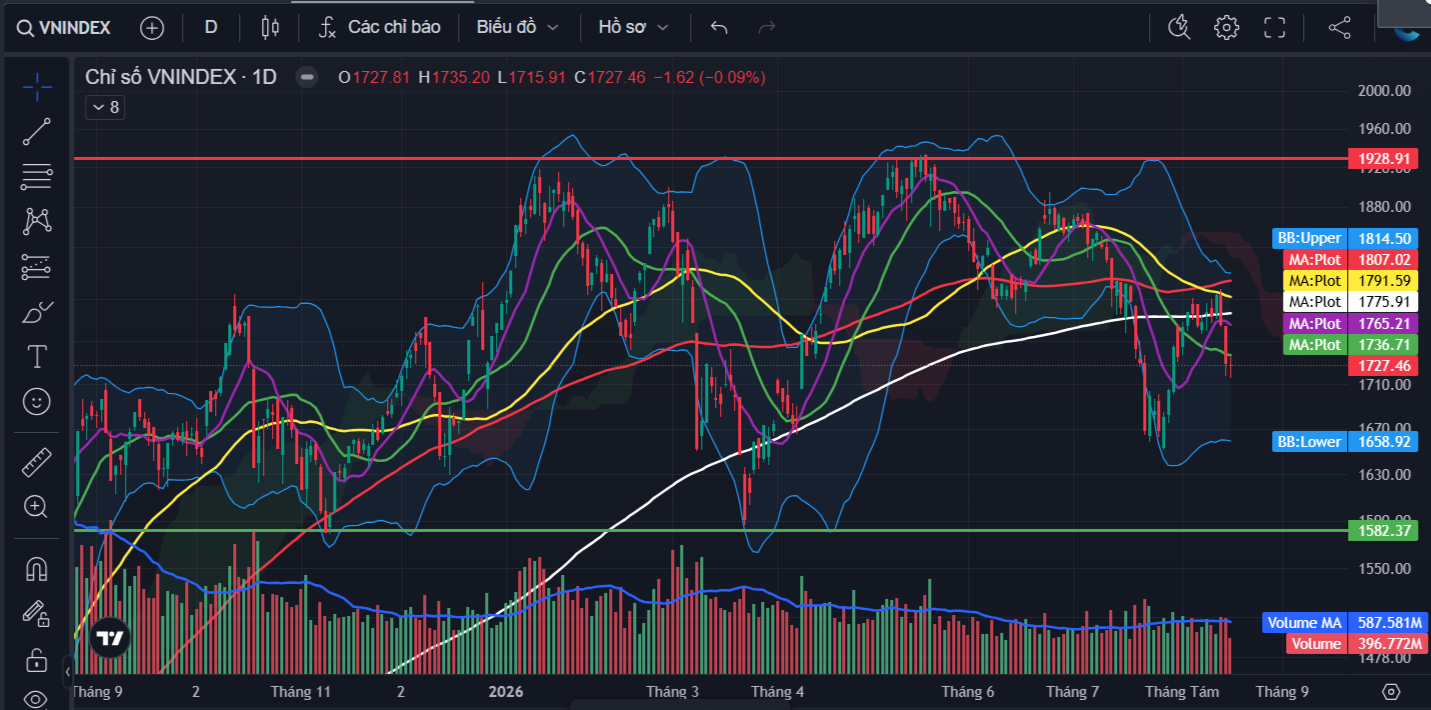This screenshot has height=710, width=1431.
Task: Open the quick search lightning icon
Action: (x=1179, y=27)
